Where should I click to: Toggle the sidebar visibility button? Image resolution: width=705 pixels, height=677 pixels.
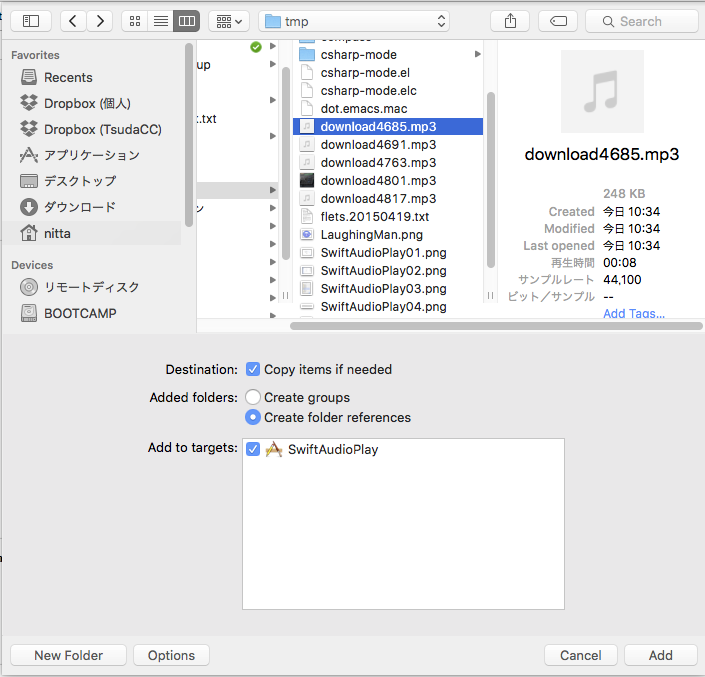[31, 21]
